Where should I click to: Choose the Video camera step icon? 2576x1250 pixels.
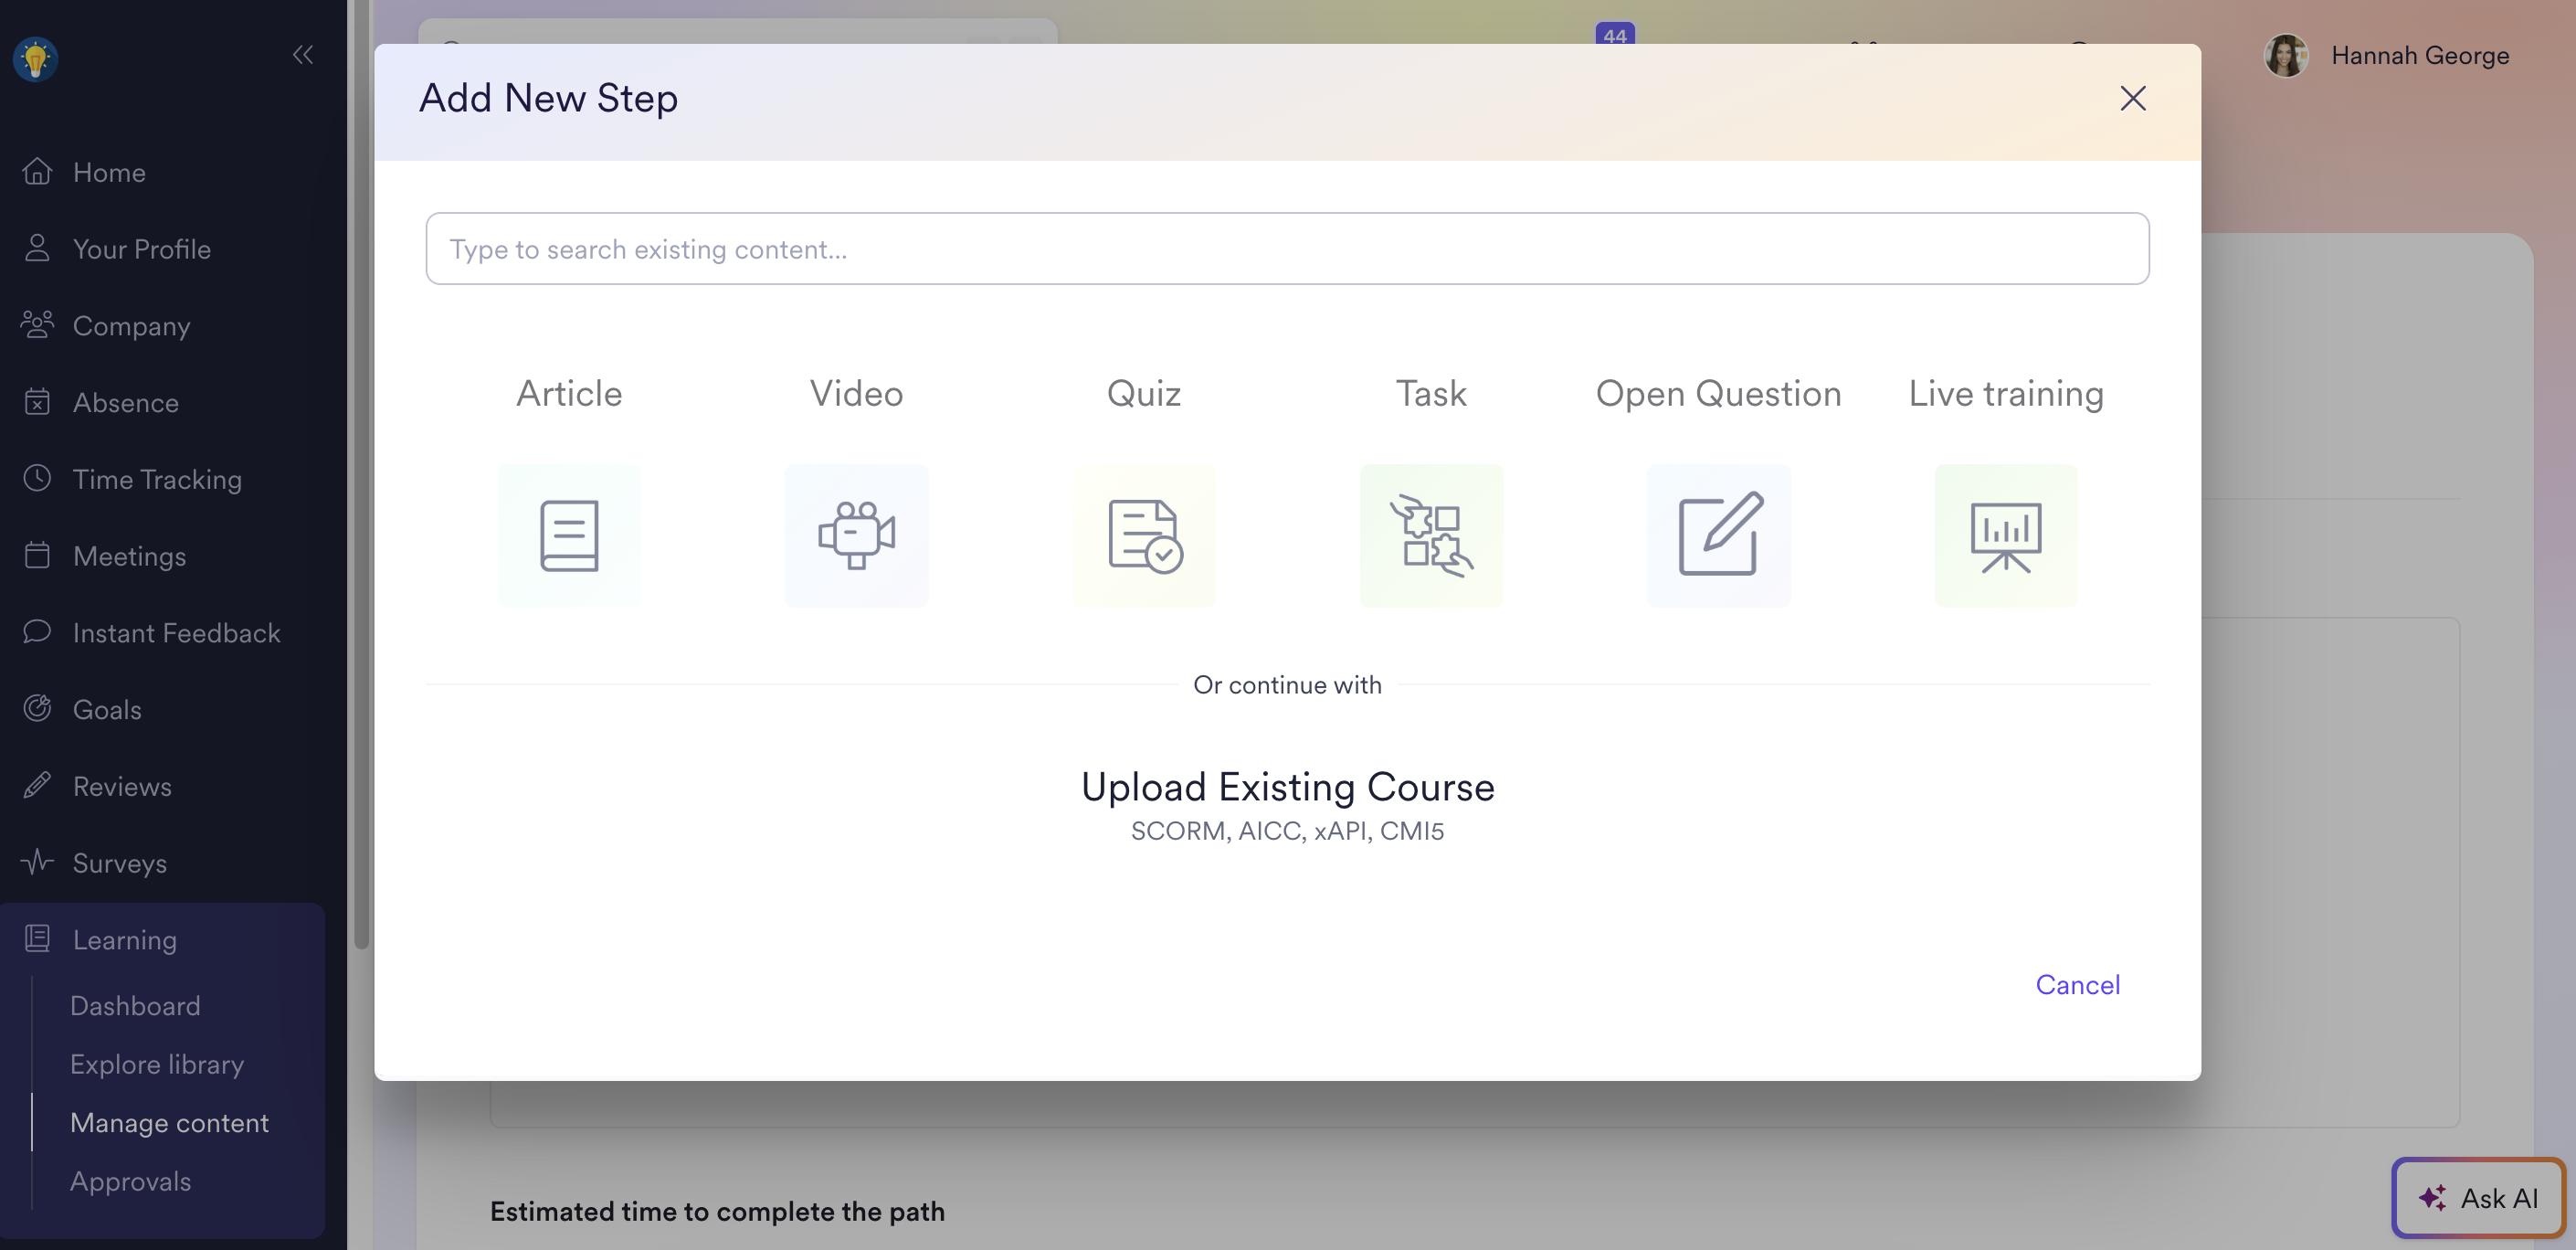(856, 535)
